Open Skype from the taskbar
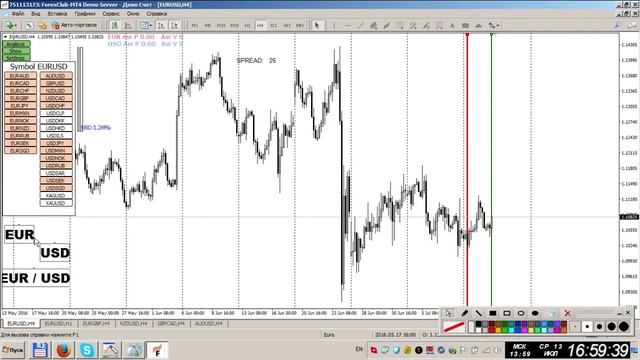This screenshot has width=640, height=360. tap(87, 350)
